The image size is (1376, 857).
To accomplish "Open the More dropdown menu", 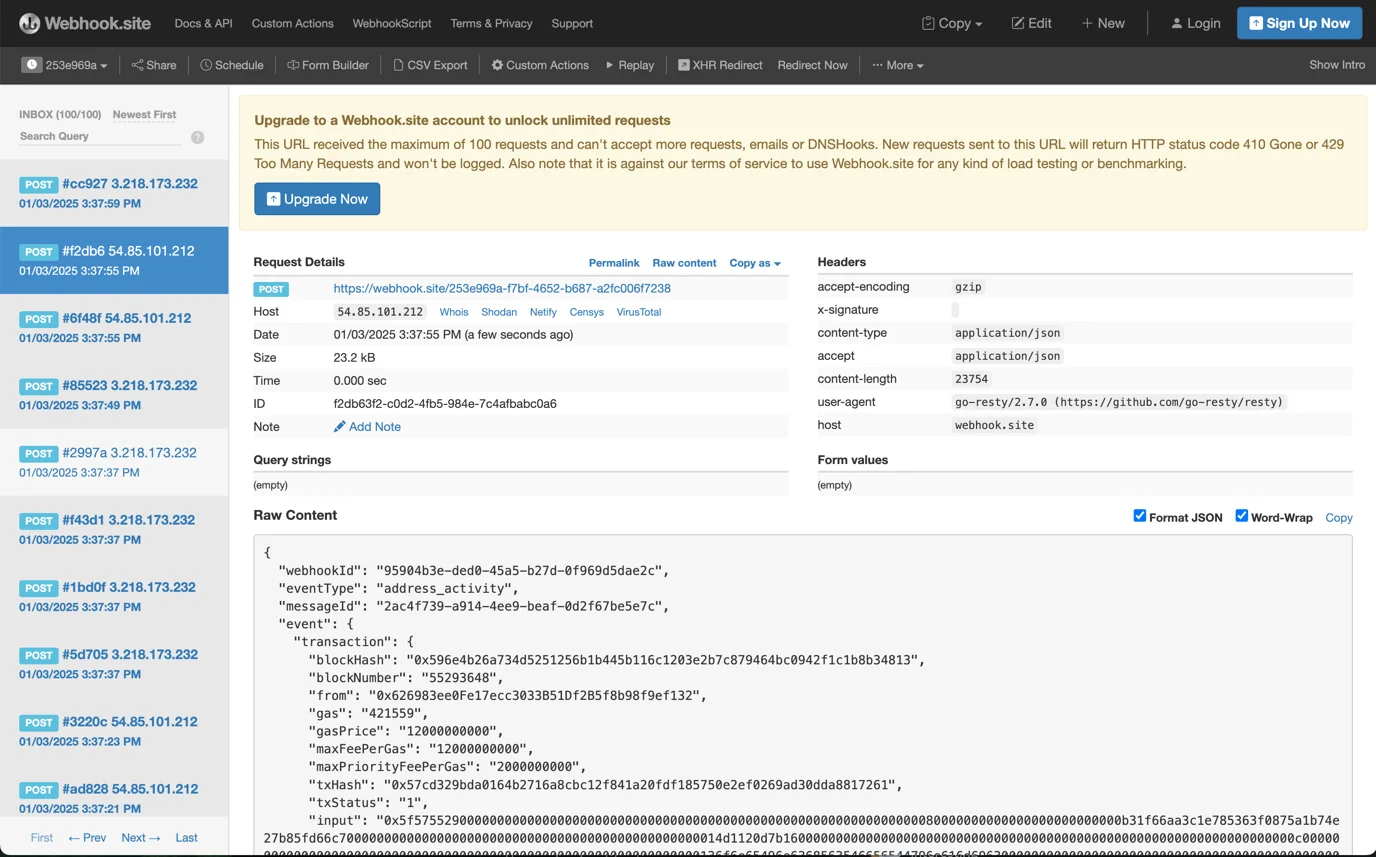I will coord(897,65).
